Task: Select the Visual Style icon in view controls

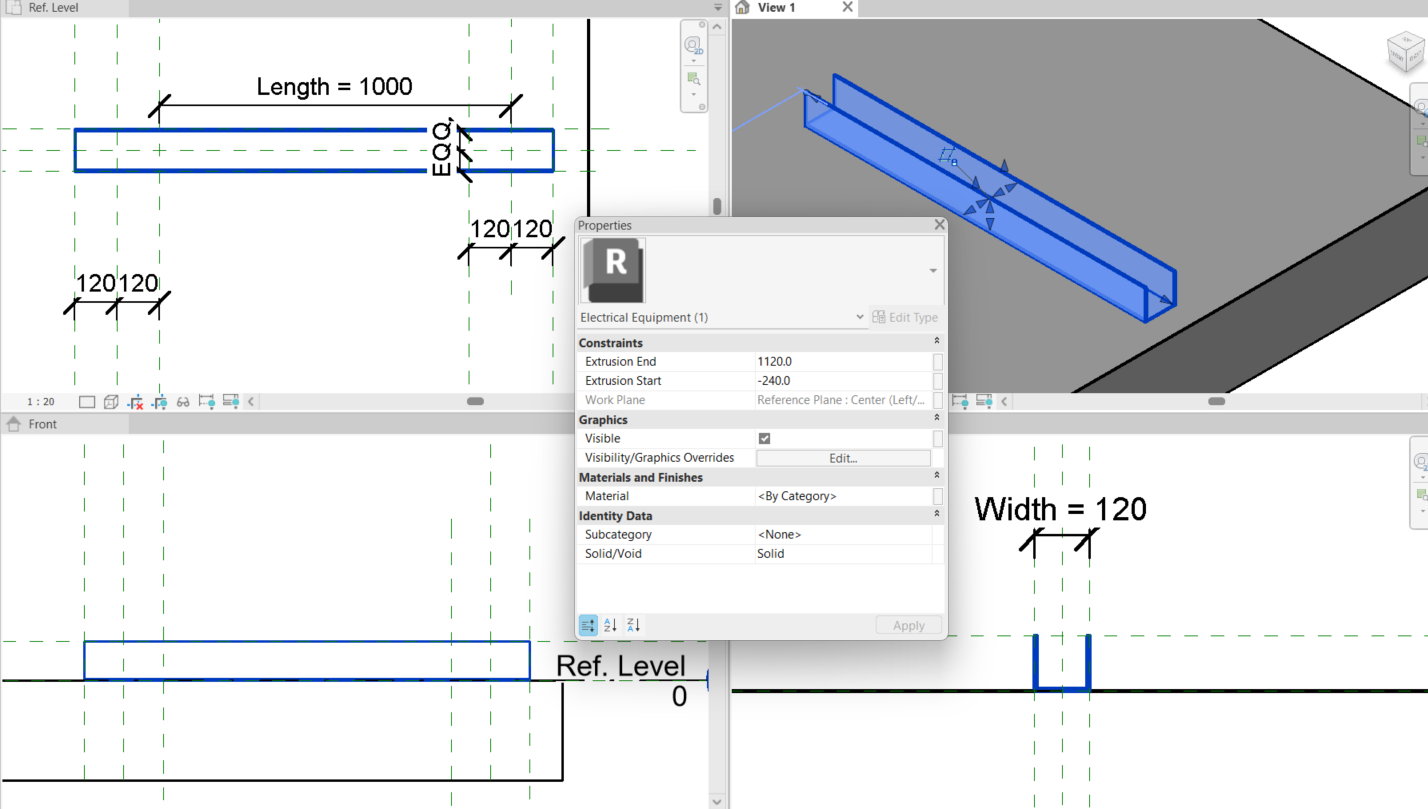Action: [111, 401]
